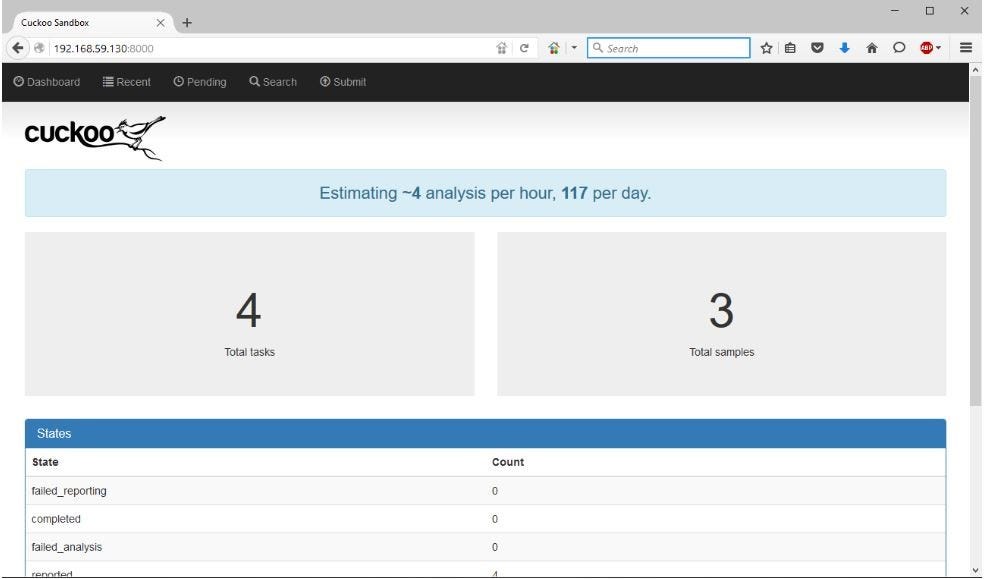Open the Pending tasks nav item
985x579 pixels.
[200, 82]
